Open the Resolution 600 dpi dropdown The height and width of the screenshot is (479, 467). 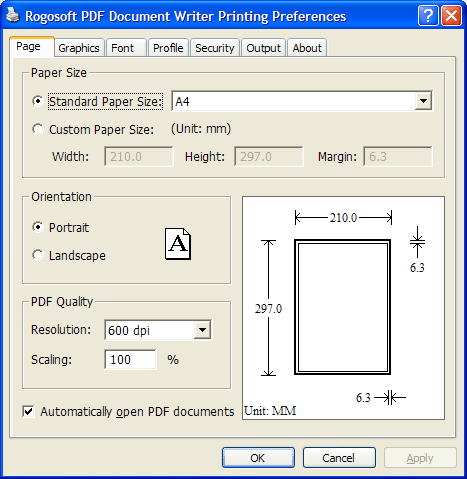coord(202,330)
